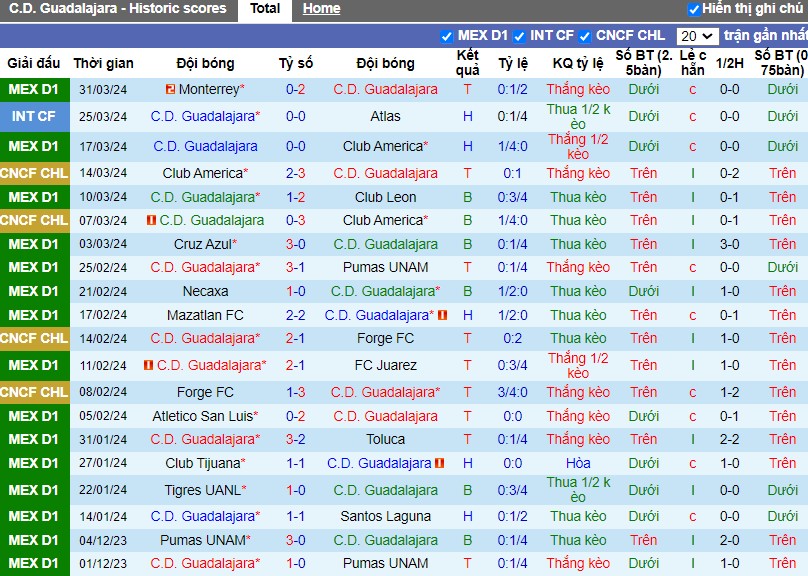Image resolution: width=808 pixels, height=576 pixels.
Task: Click the 3-2 score against Toluca
Action: [x=296, y=439]
